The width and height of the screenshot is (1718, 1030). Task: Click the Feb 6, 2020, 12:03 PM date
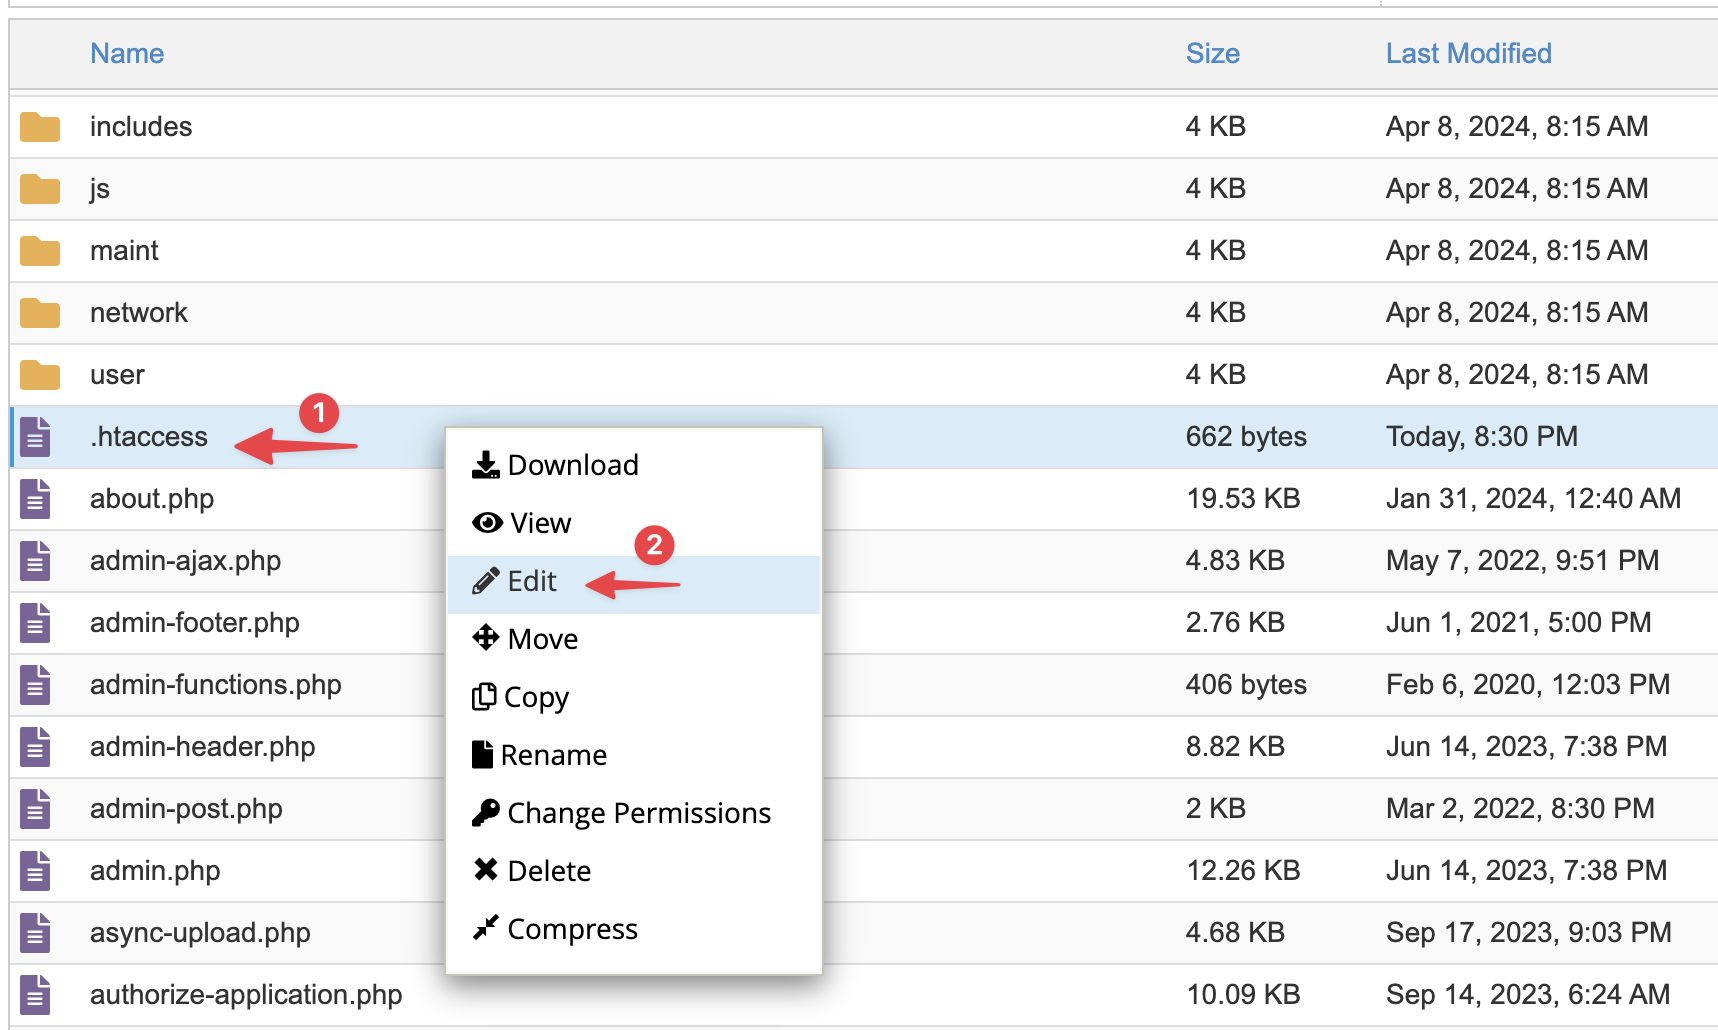click(x=1528, y=685)
